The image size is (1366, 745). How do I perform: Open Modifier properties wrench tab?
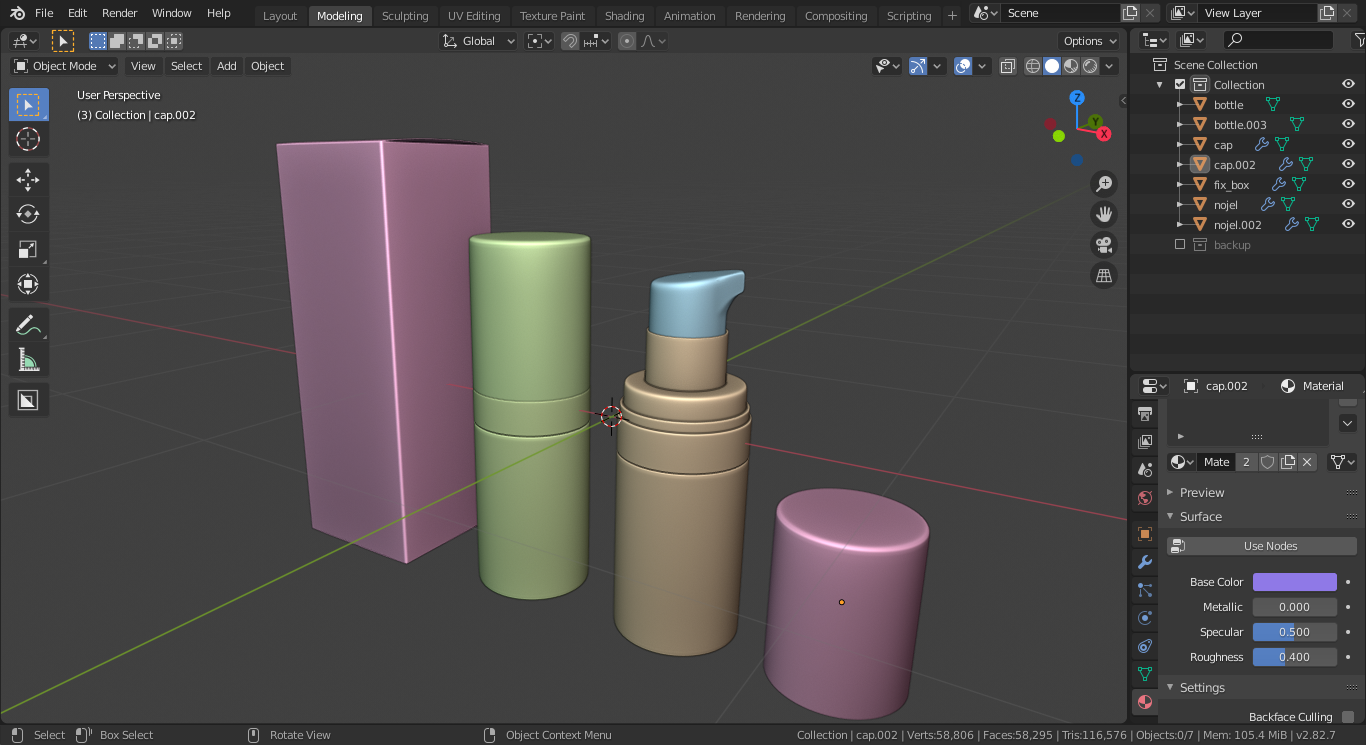[1145, 563]
